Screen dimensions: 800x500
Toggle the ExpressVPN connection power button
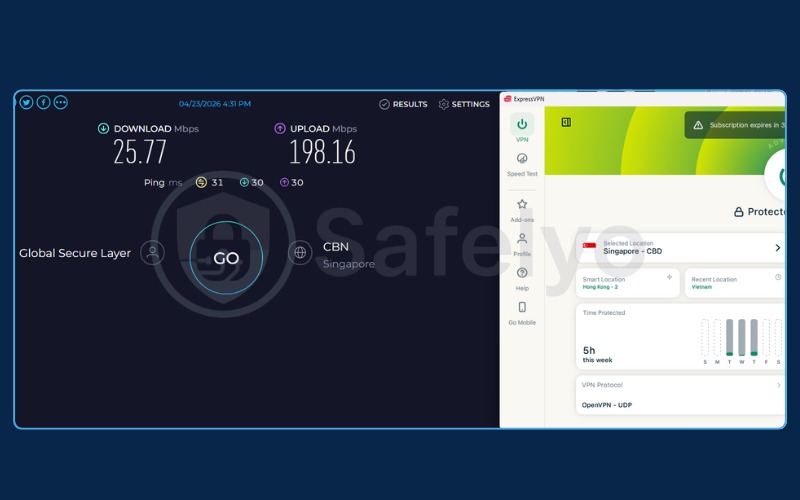(x=777, y=176)
